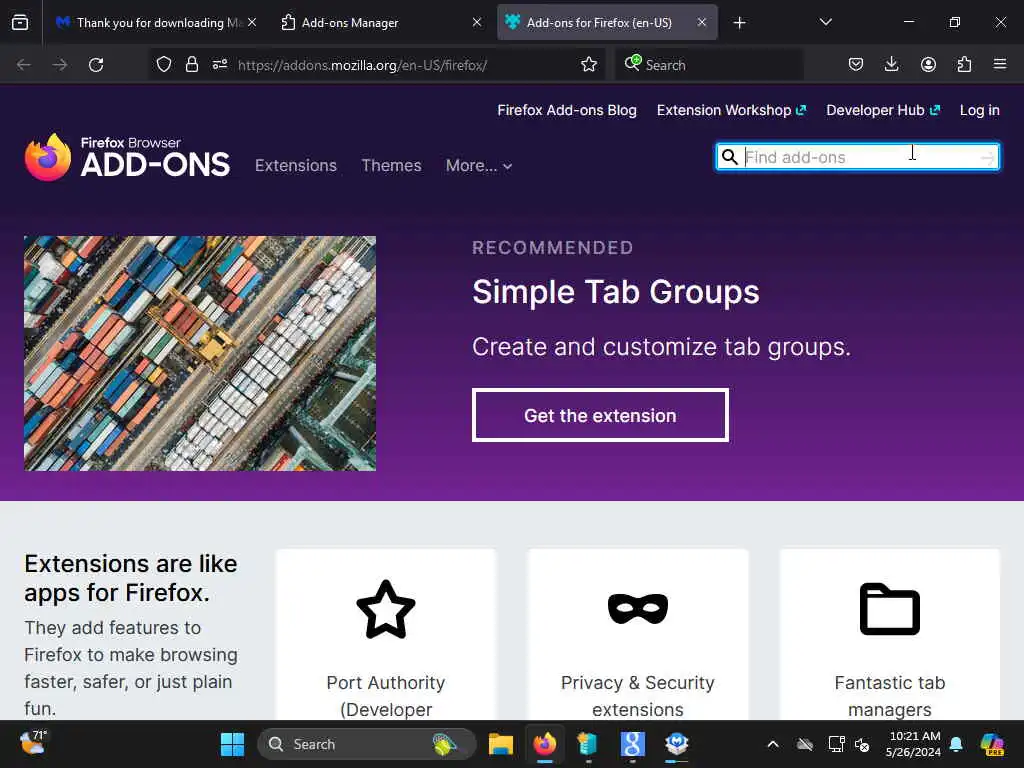Open the tracking protection shield
The image size is (1024, 768).
click(164, 64)
